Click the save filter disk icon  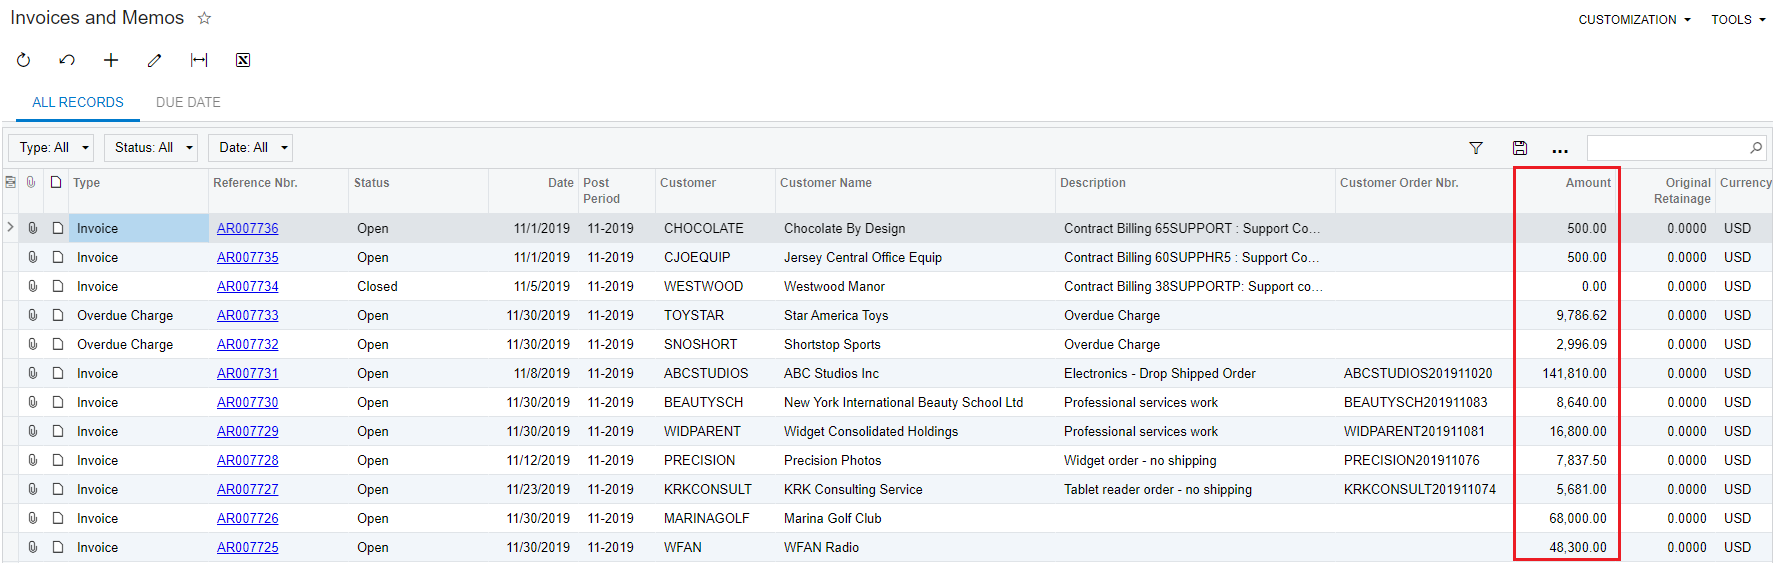pyautogui.click(x=1520, y=148)
